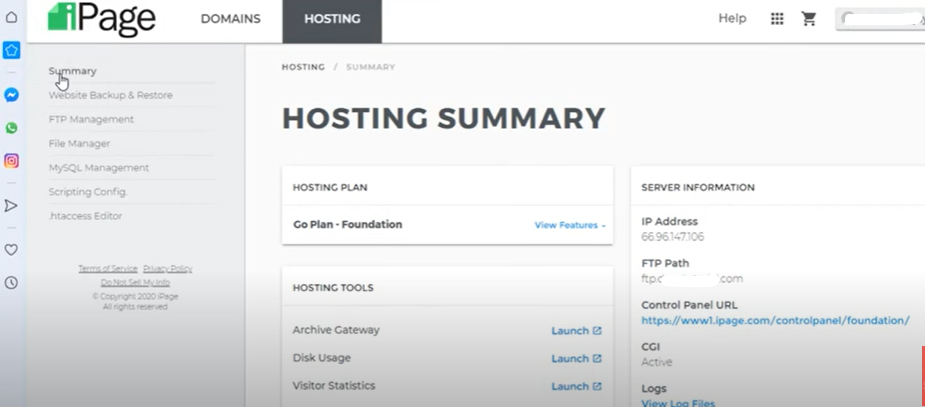Click View Log Files link
This screenshot has height=407, width=925.
click(678, 403)
